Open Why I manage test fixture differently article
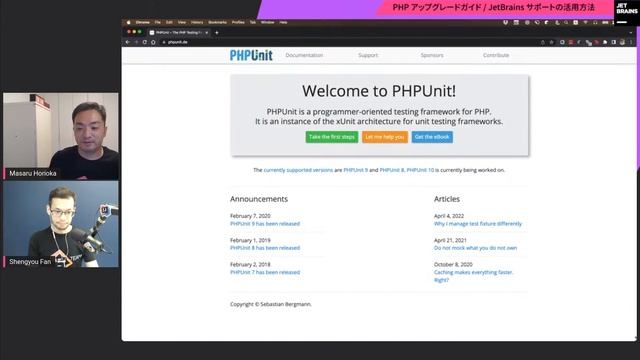The image size is (640, 360). click(478, 224)
